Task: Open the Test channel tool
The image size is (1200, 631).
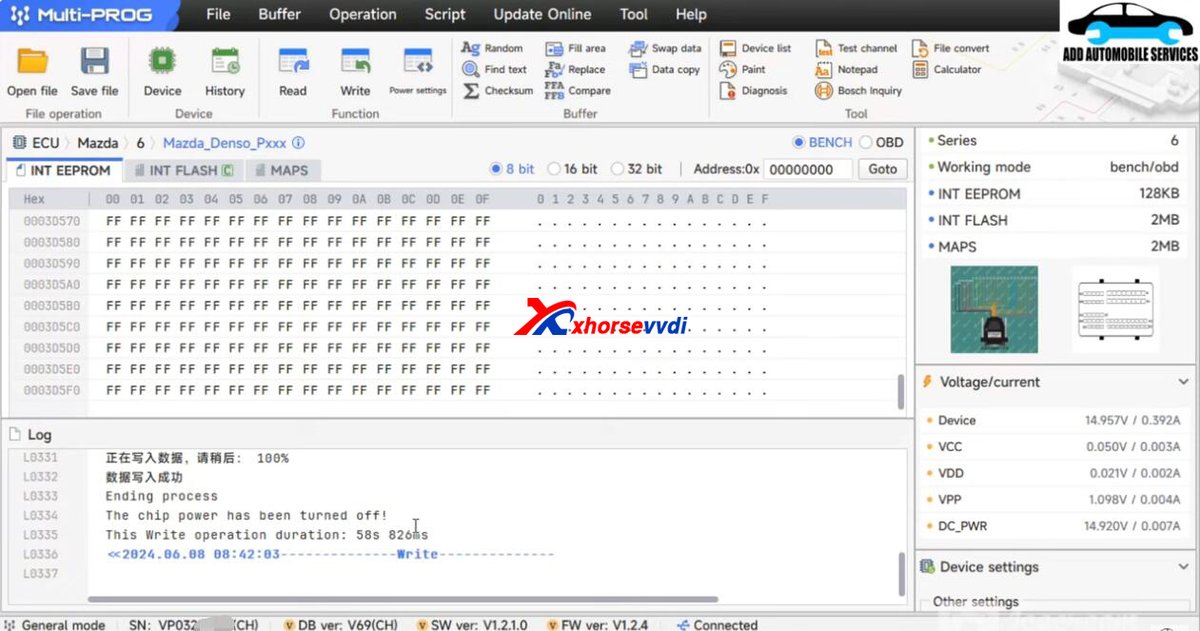Action: pos(856,48)
